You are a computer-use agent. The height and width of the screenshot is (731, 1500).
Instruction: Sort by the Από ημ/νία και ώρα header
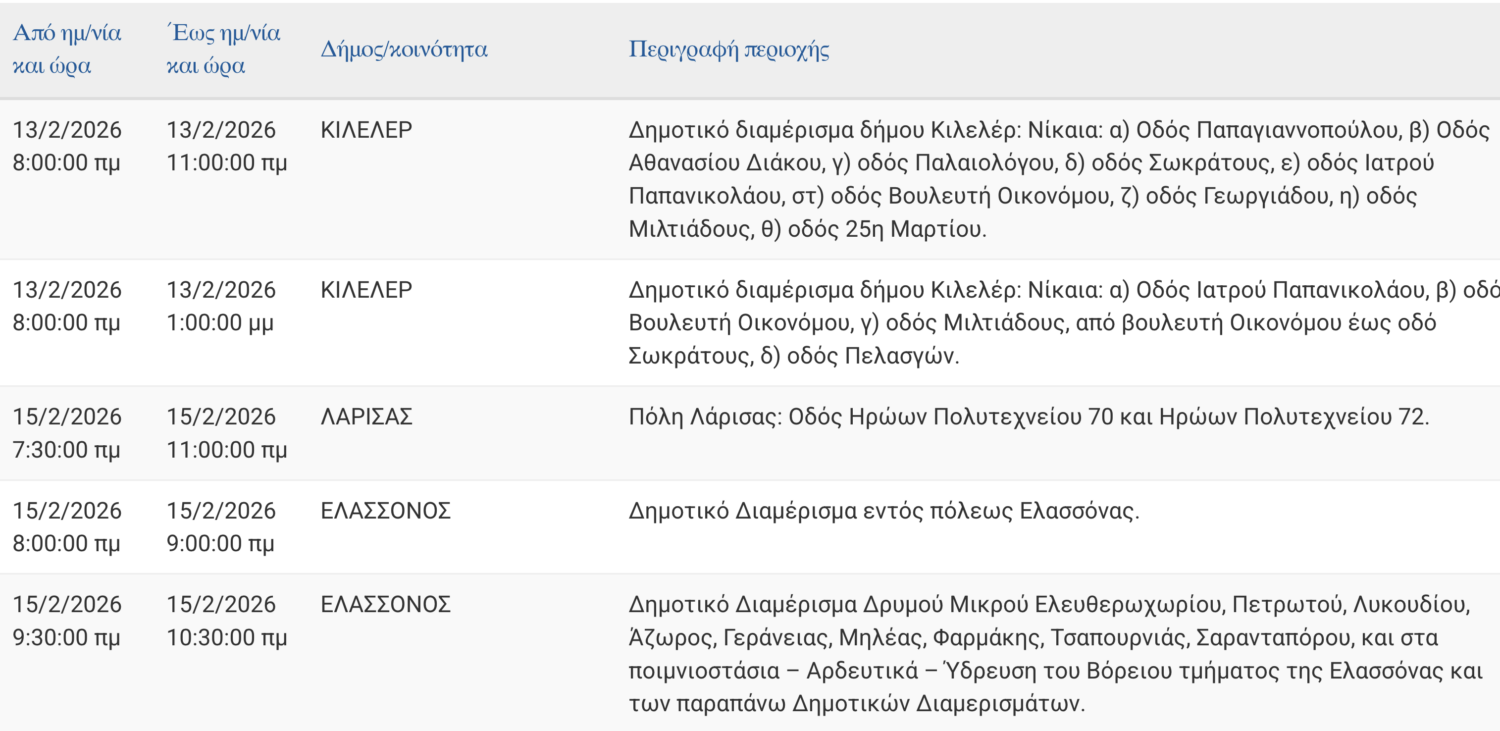(67, 49)
